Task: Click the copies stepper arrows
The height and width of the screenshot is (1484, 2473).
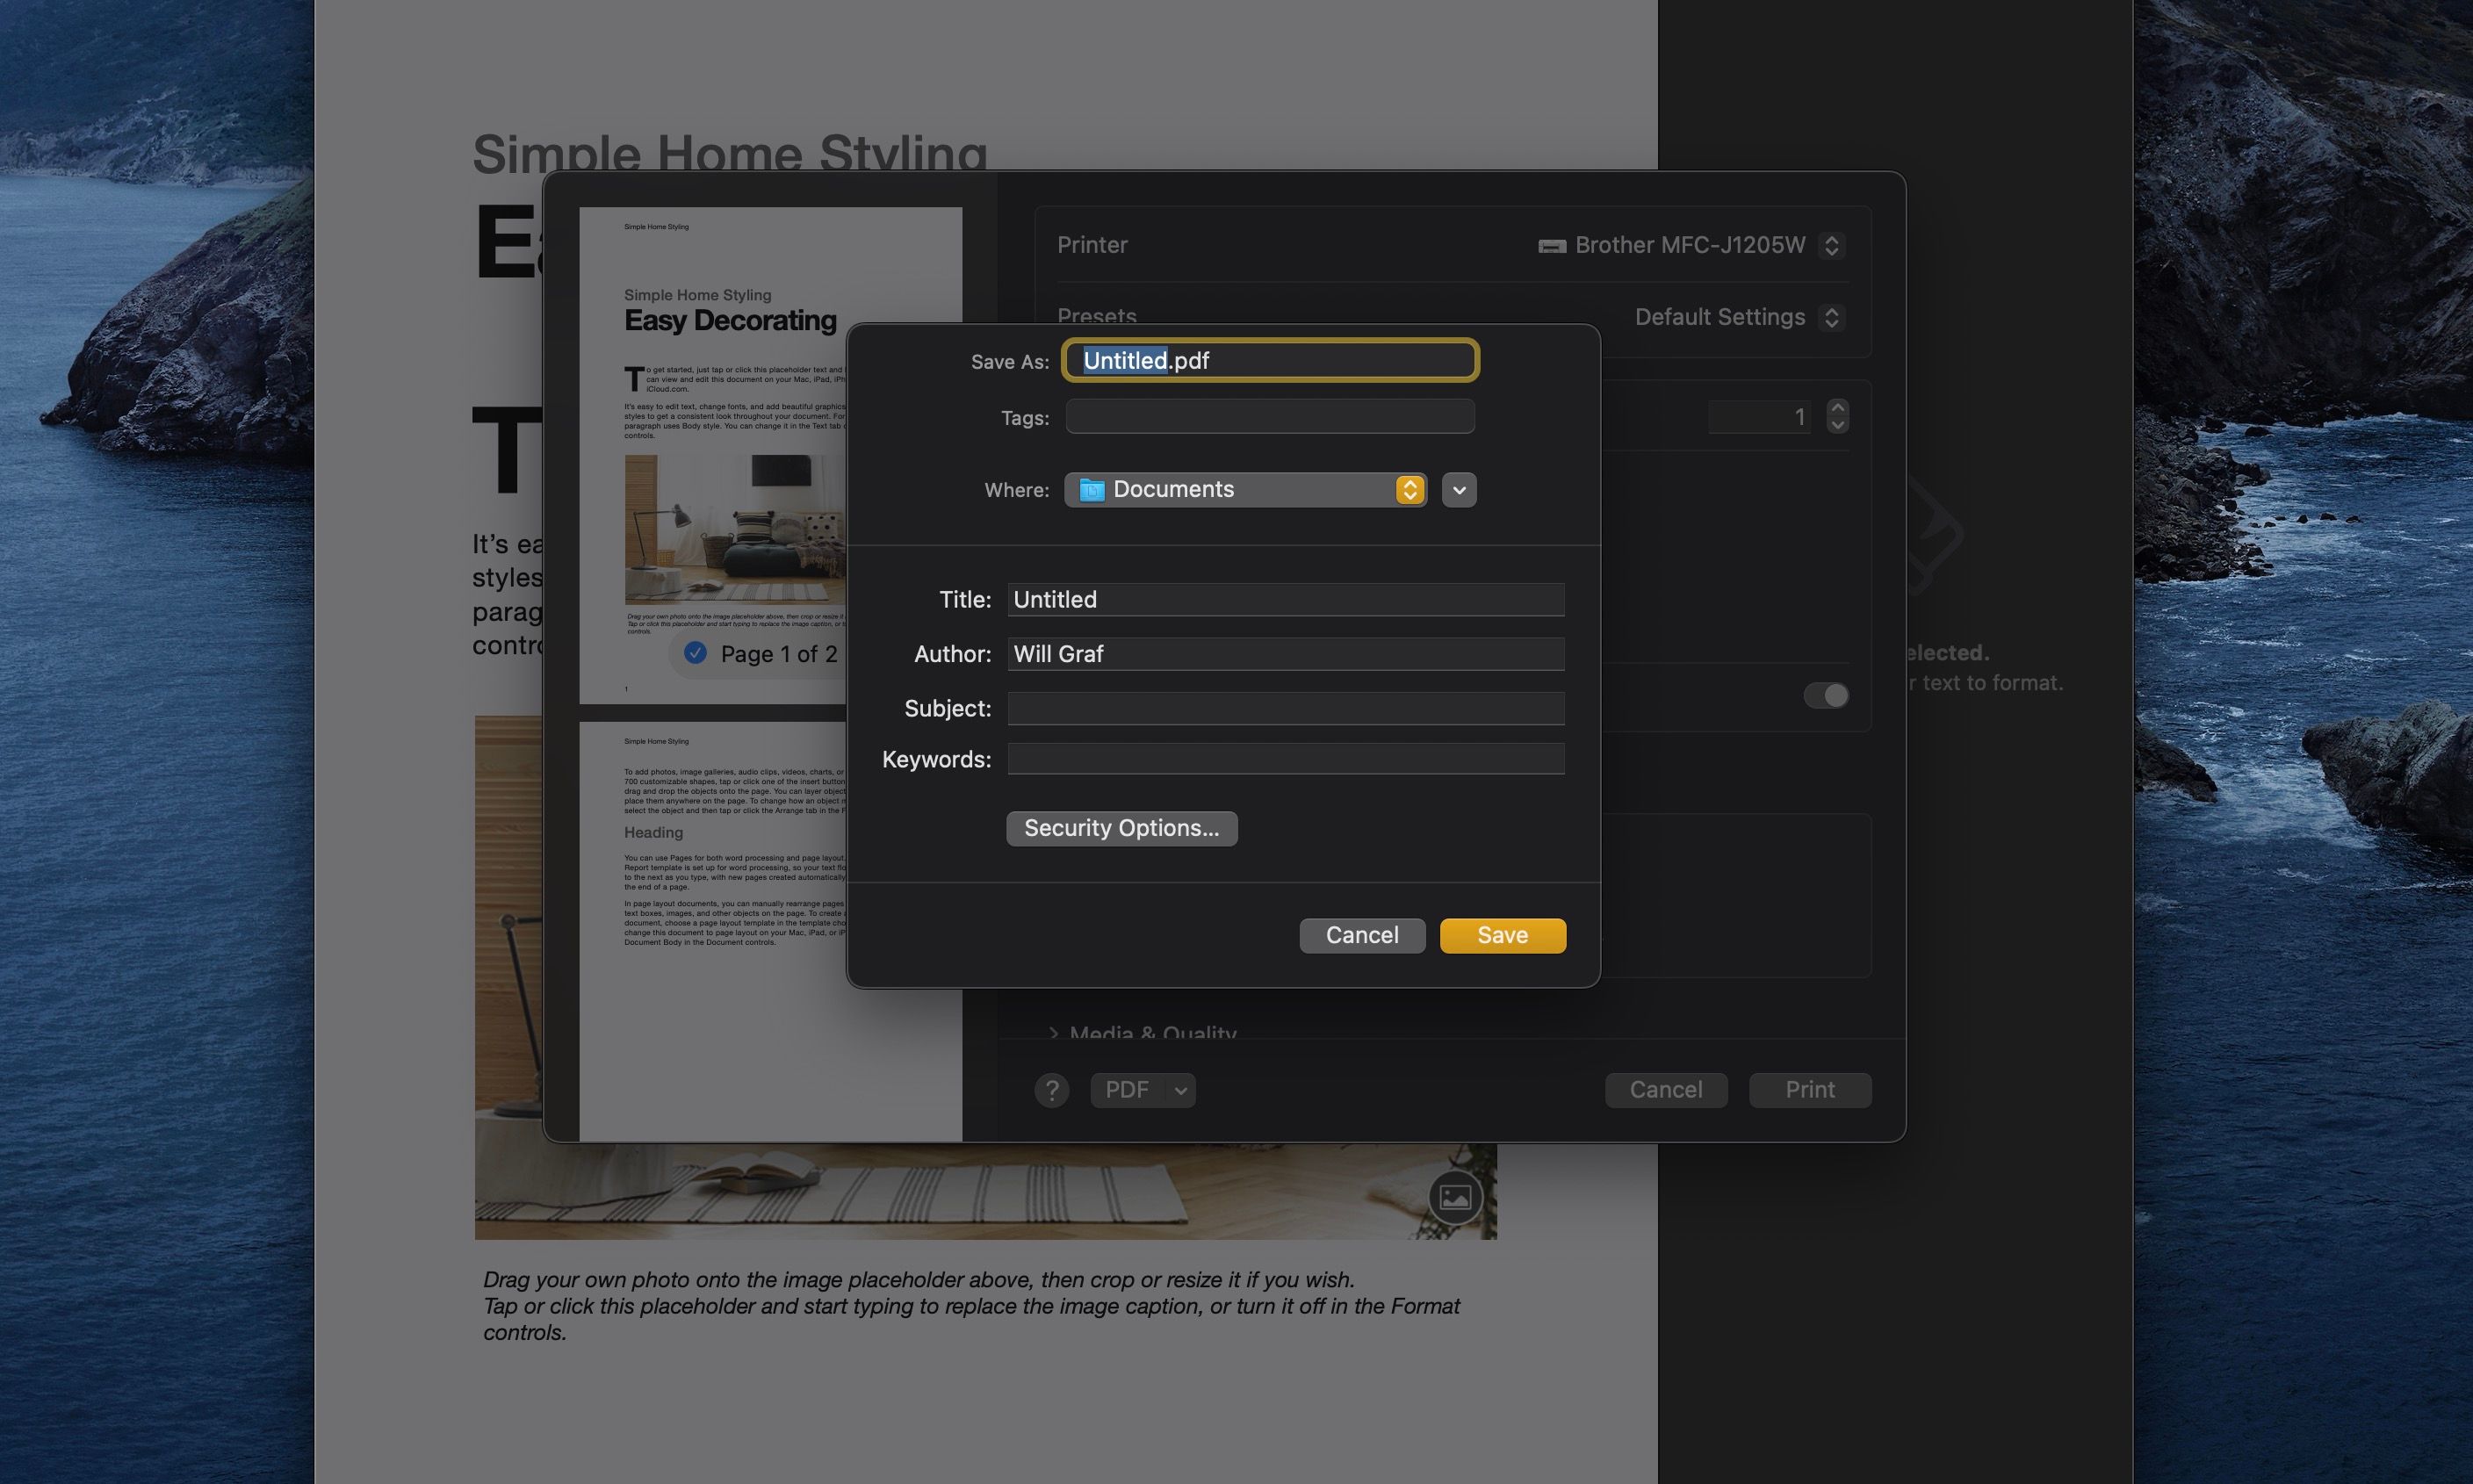Action: coord(1837,416)
